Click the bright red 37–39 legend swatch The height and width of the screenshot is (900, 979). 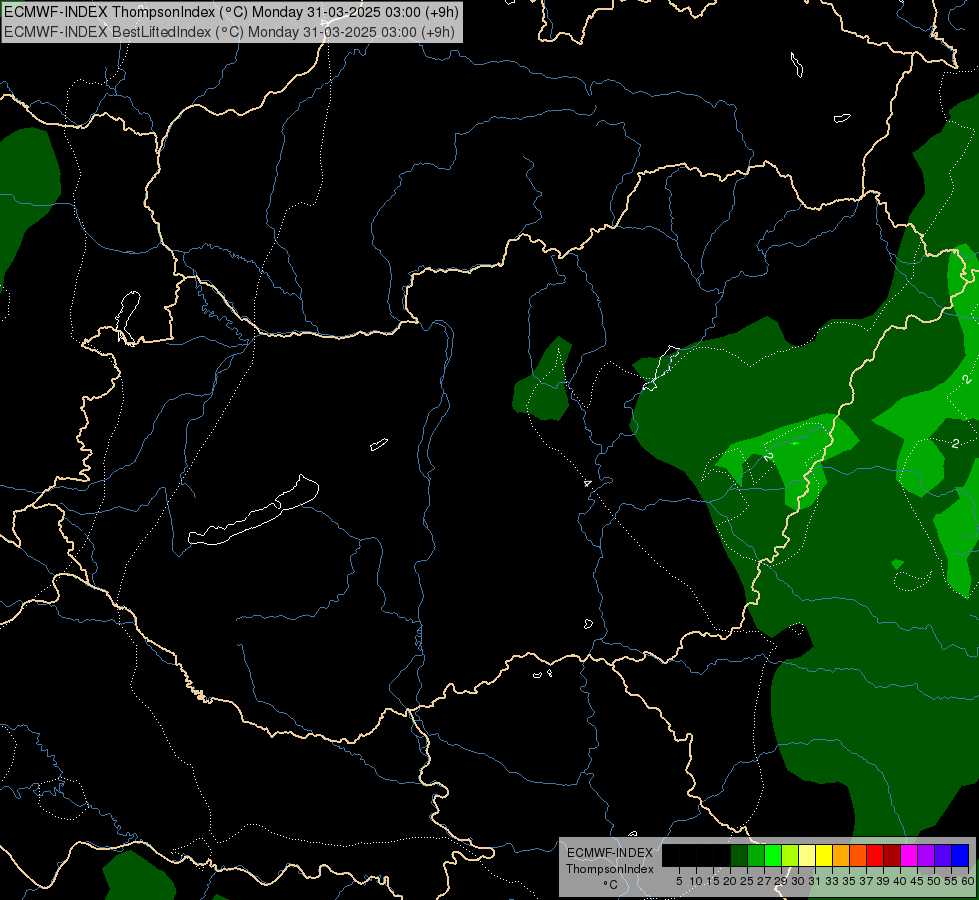pos(875,855)
